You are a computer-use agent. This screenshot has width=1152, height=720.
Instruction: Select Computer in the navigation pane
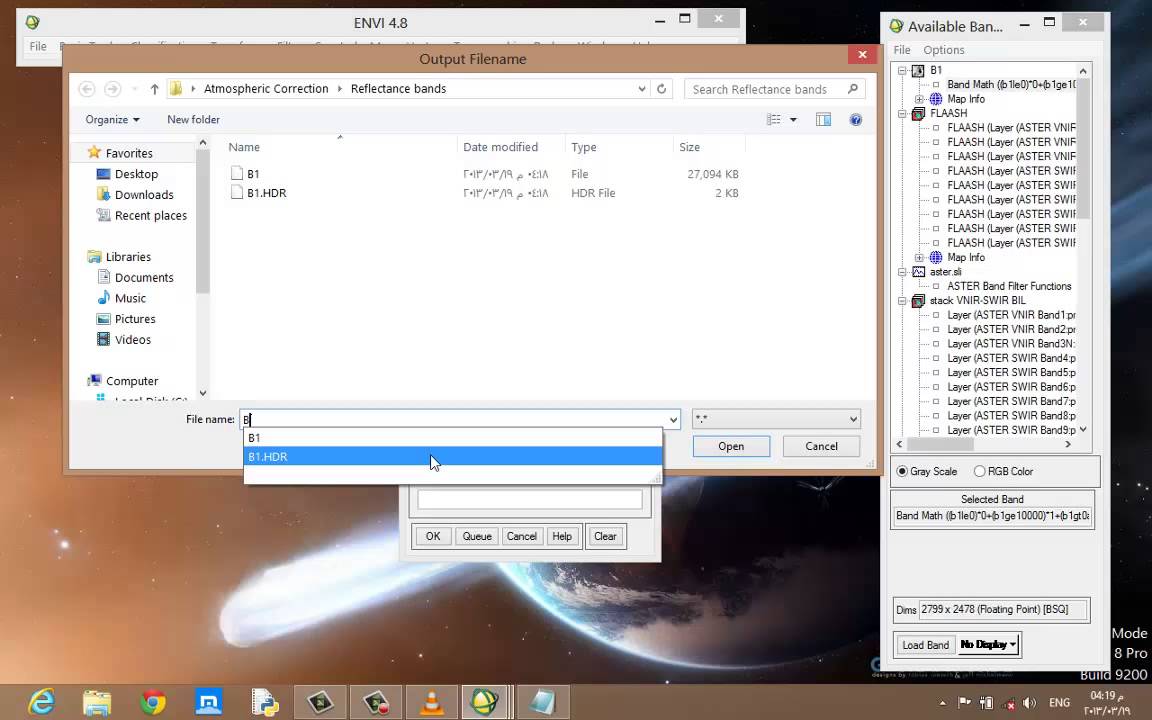(132, 381)
